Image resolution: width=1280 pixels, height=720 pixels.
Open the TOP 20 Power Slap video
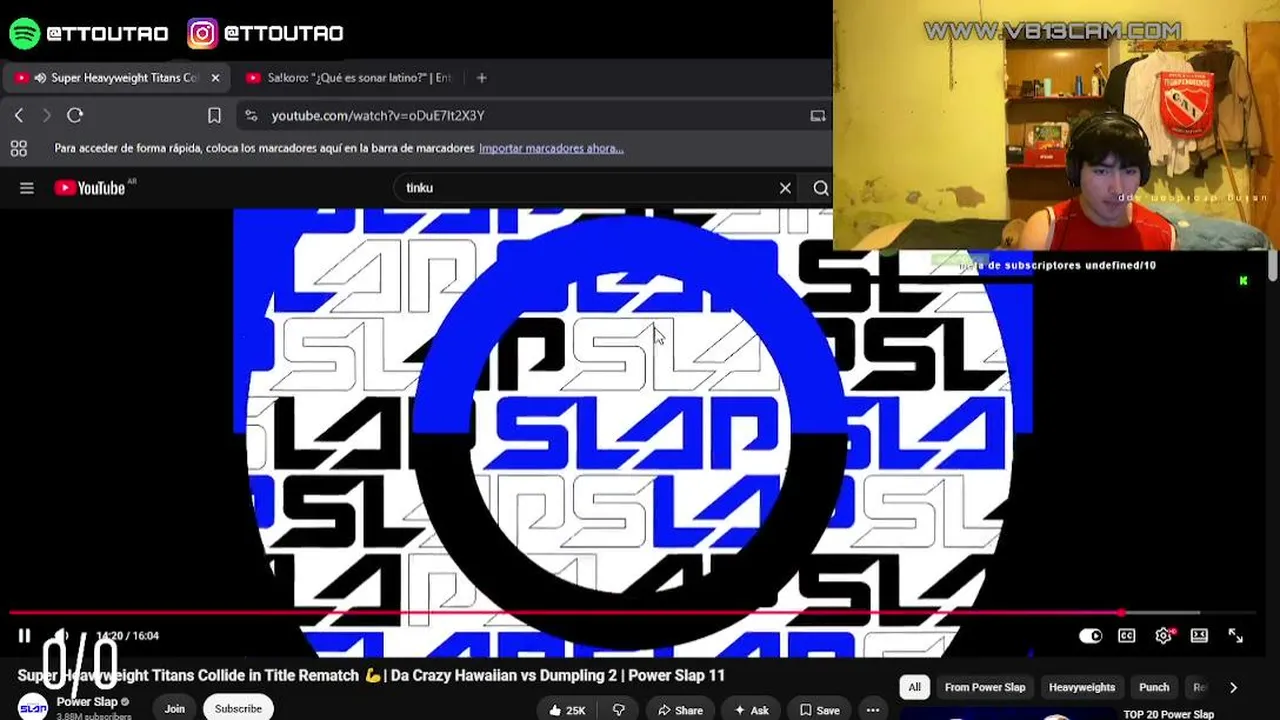(x=1168, y=714)
